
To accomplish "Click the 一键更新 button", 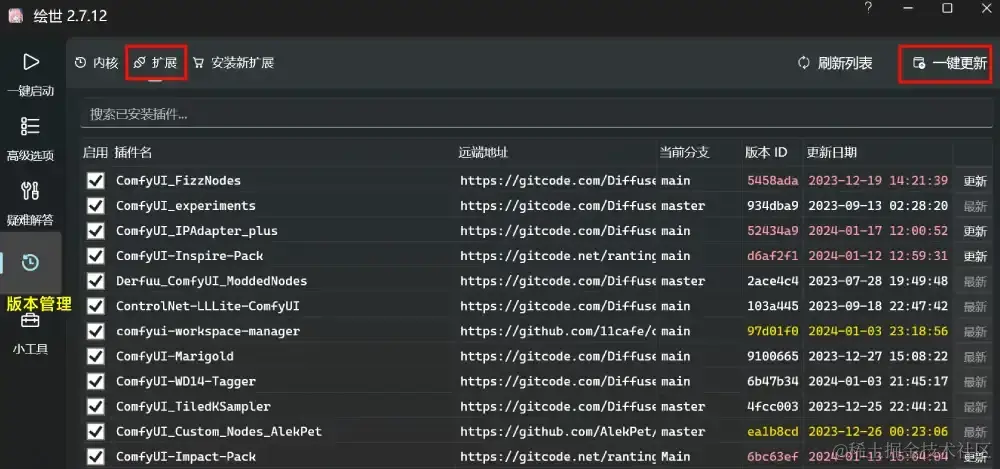I will [x=950, y=63].
